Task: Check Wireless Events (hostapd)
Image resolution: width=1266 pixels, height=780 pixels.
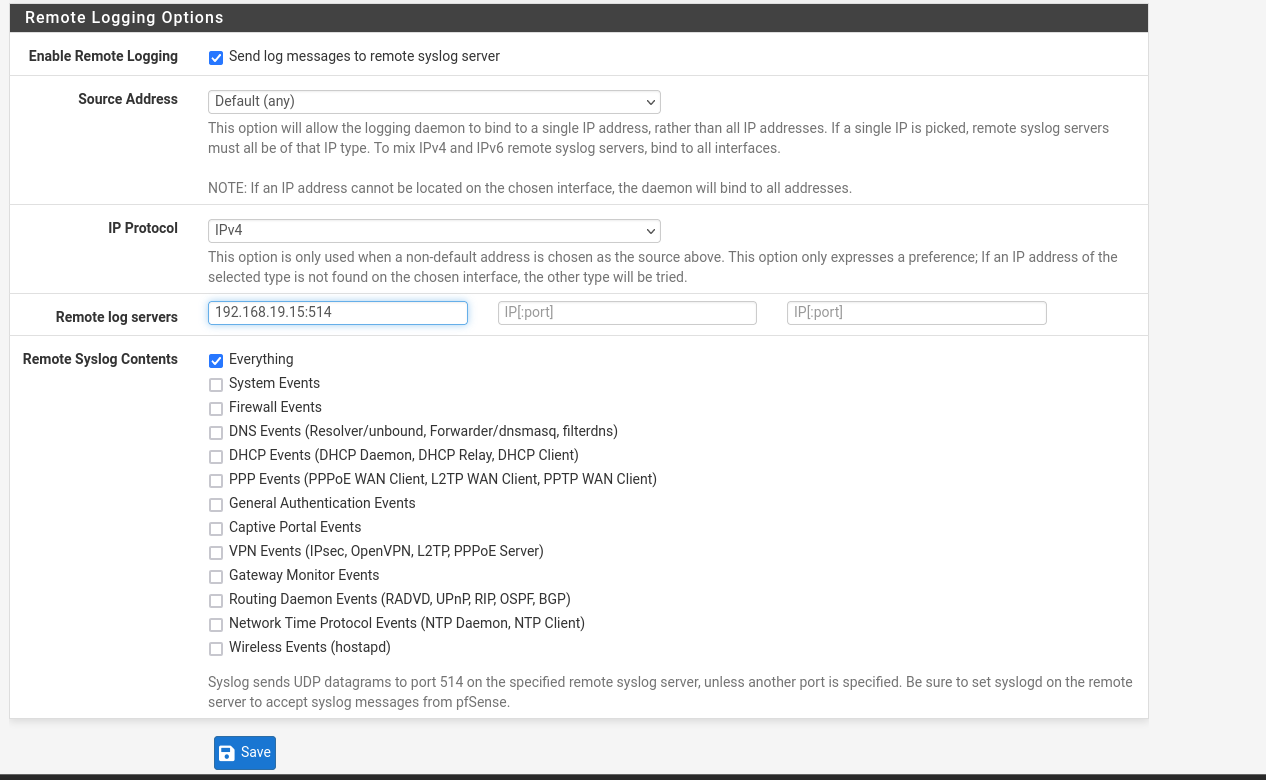Action: (x=216, y=649)
